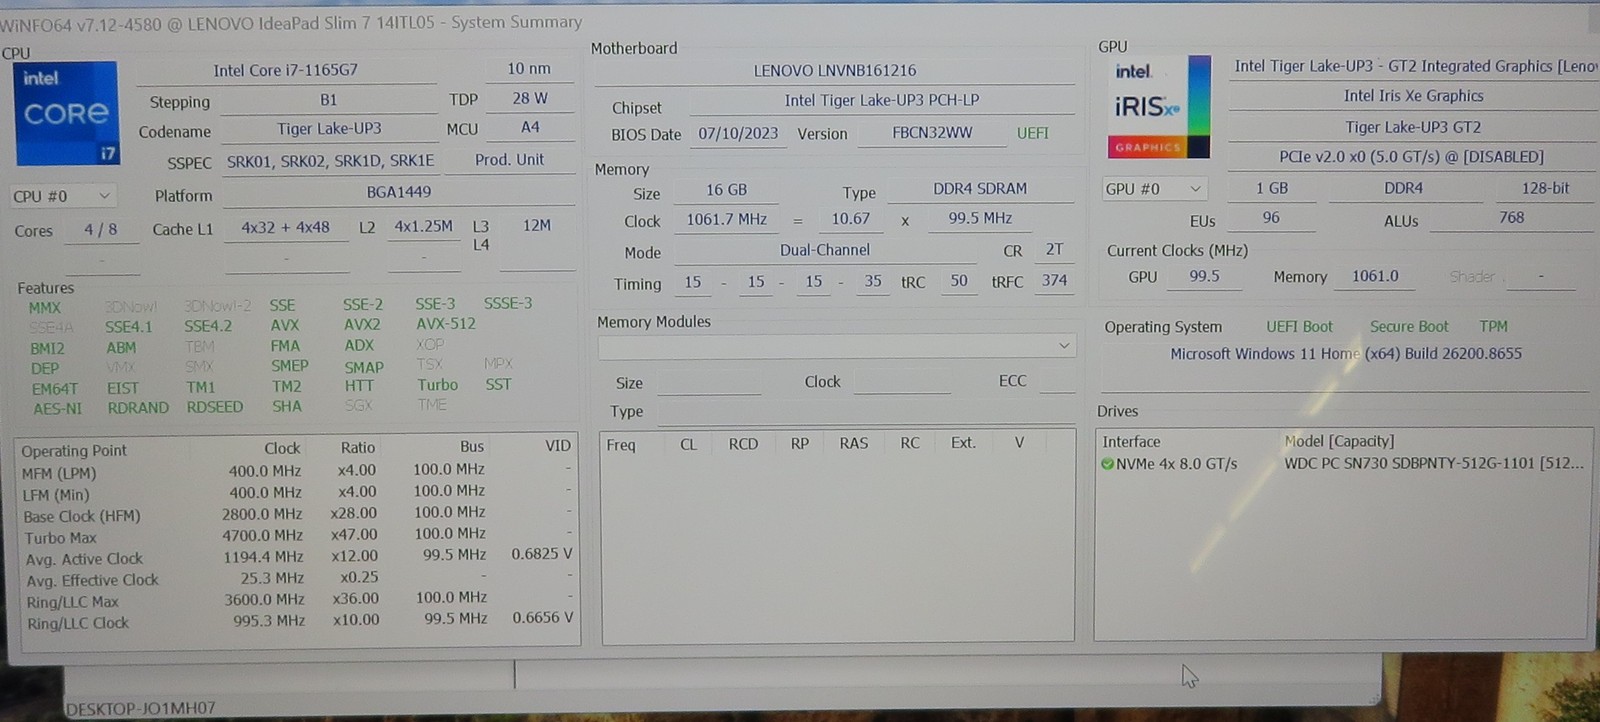1600x722 pixels.
Task: Open the GPU #0 selector dropdown
Action: coord(1155,188)
